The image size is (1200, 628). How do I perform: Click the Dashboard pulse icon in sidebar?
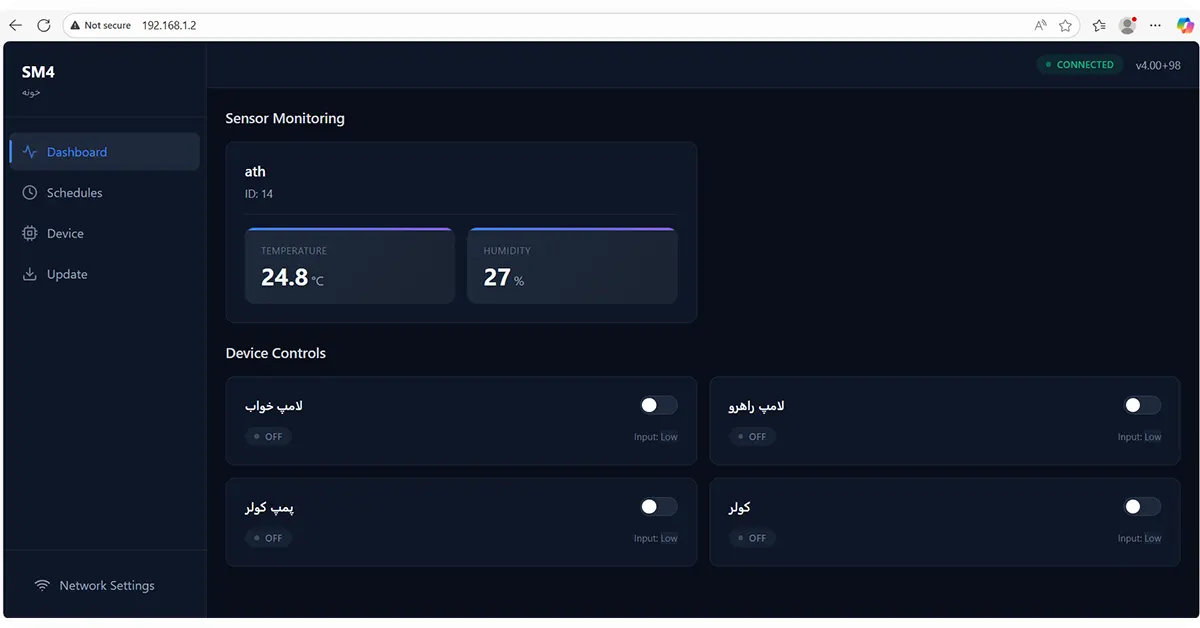tap(30, 152)
